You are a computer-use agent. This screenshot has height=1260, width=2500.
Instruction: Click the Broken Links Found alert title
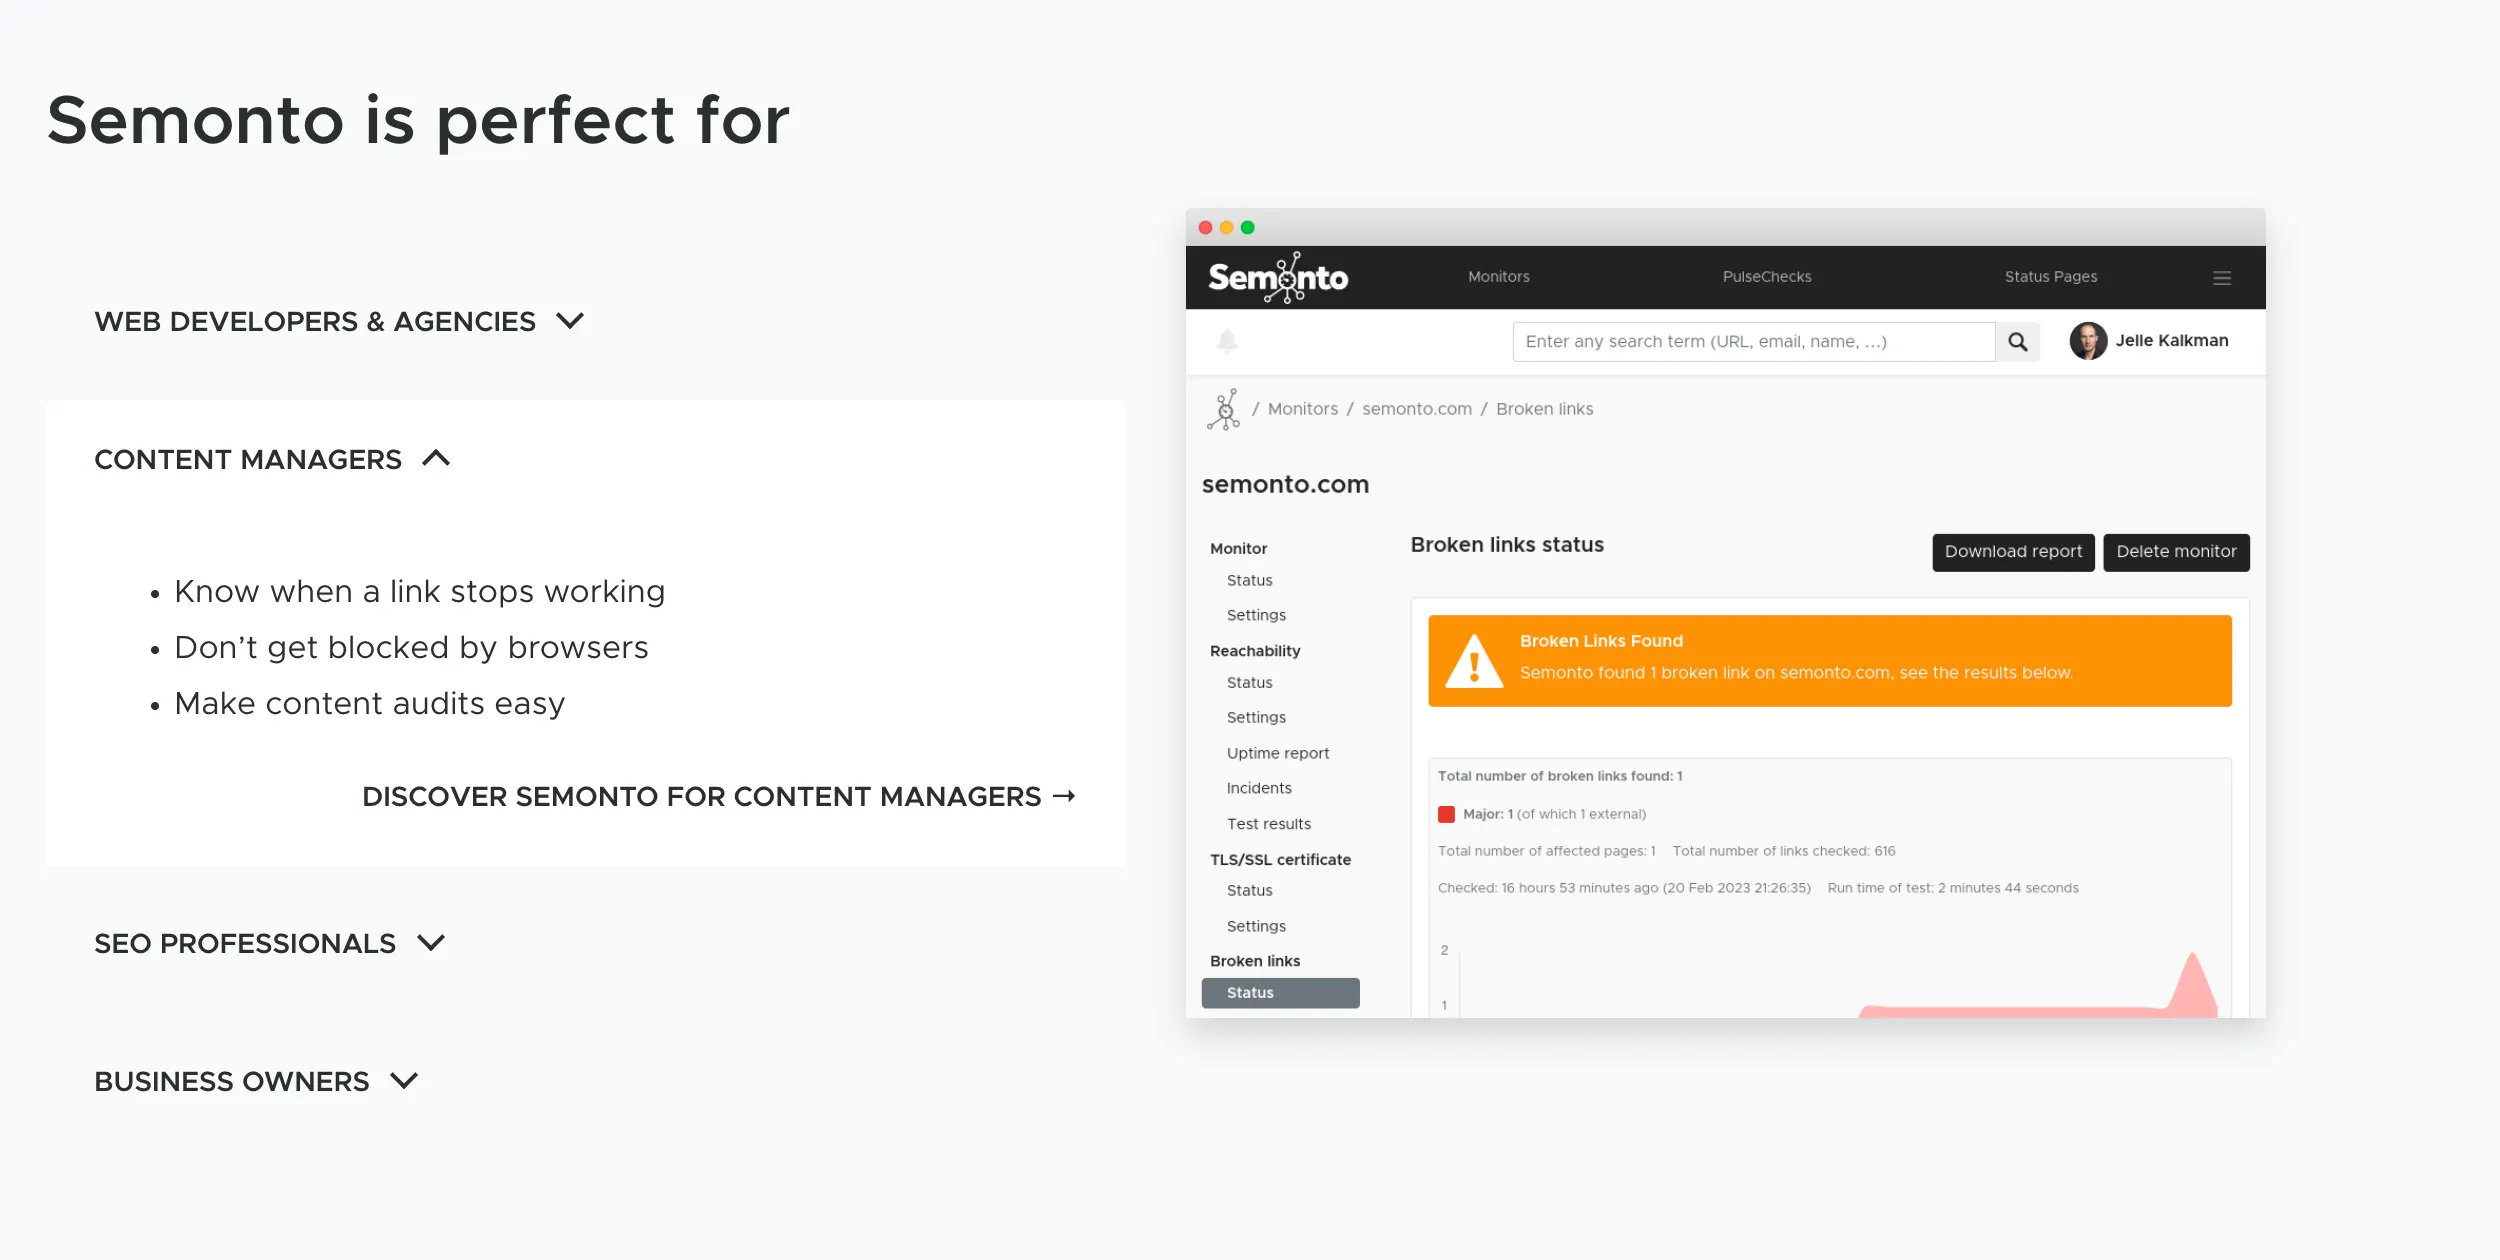pos(1601,641)
